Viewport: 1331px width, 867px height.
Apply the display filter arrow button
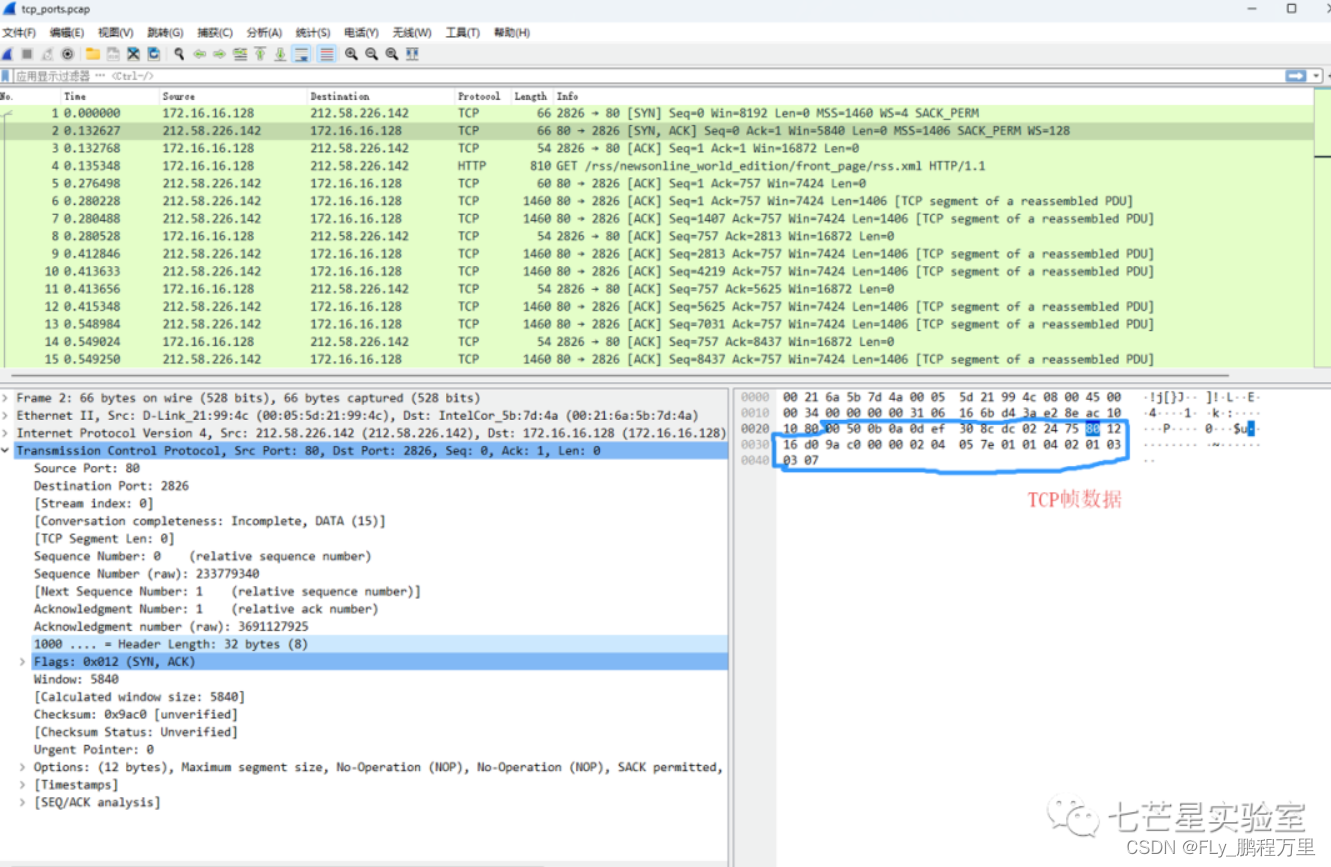pyautogui.click(x=1296, y=76)
